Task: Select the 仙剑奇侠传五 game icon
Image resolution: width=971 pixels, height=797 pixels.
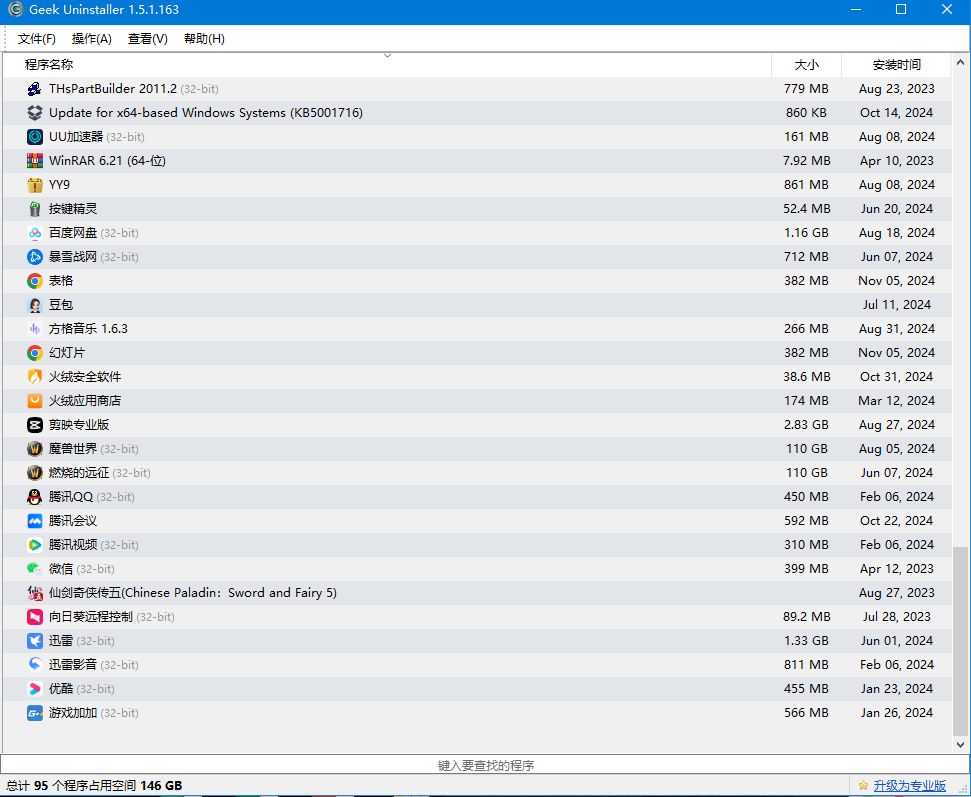Action: tap(35, 593)
